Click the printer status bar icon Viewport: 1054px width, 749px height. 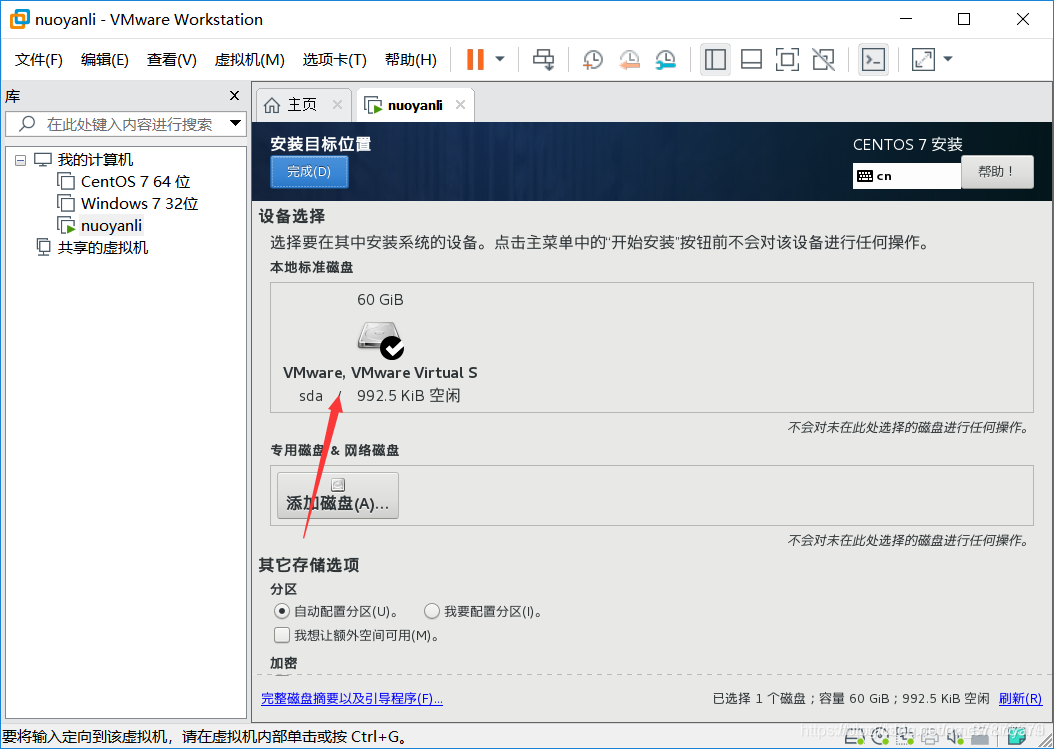click(x=930, y=738)
